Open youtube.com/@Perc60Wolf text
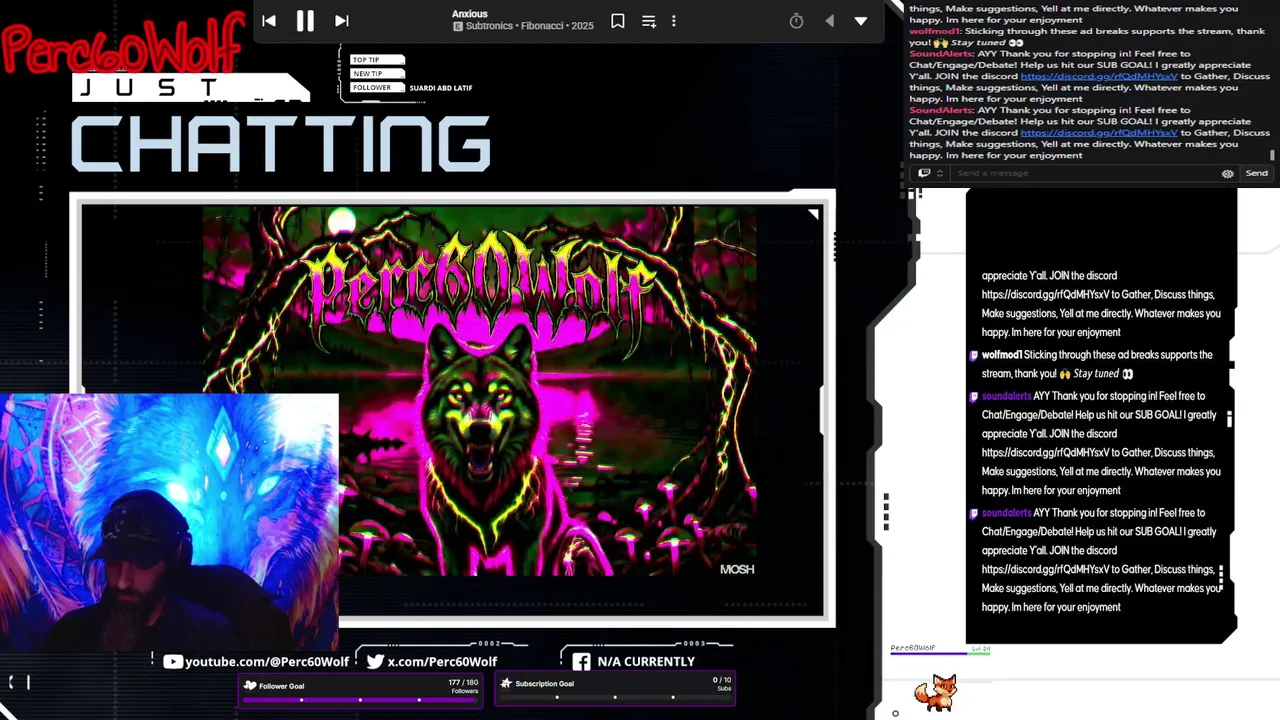 pyautogui.click(x=267, y=662)
